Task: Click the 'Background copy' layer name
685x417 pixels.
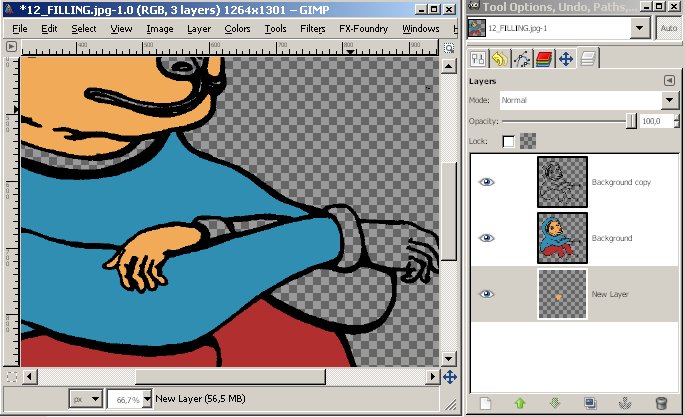Action: coord(621,182)
